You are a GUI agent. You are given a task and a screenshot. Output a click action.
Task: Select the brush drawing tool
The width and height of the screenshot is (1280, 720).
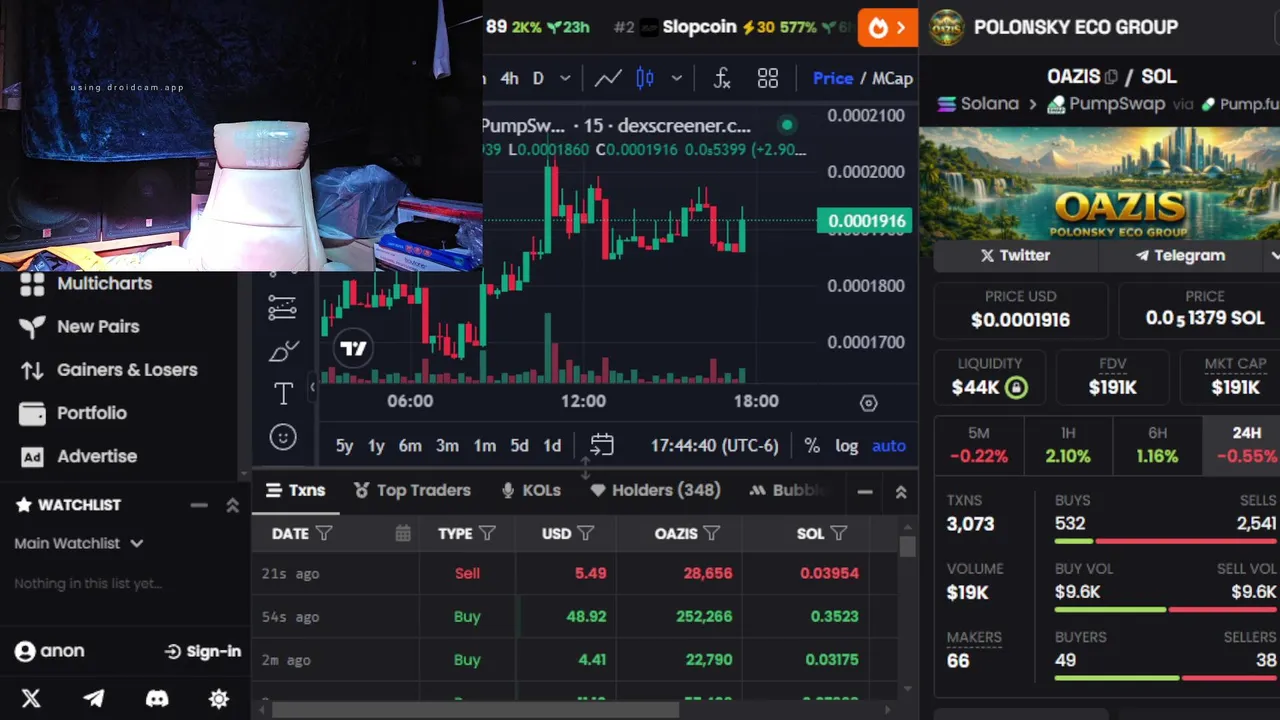tap(283, 351)
